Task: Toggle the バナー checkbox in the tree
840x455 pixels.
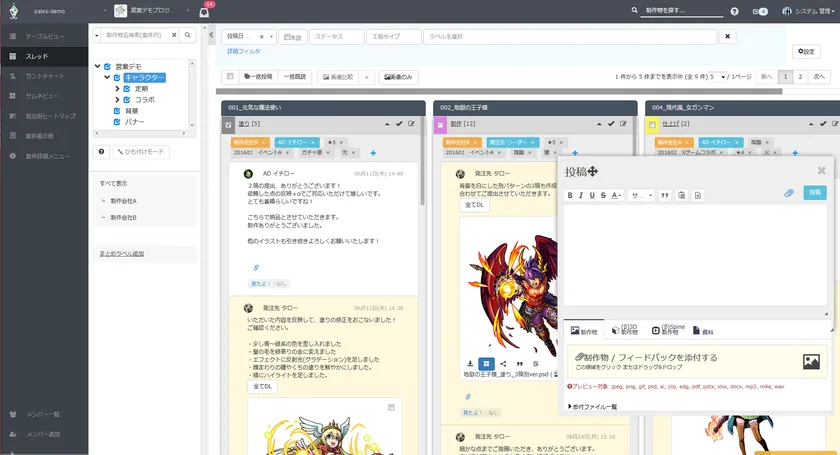Action: coord(117,121)
